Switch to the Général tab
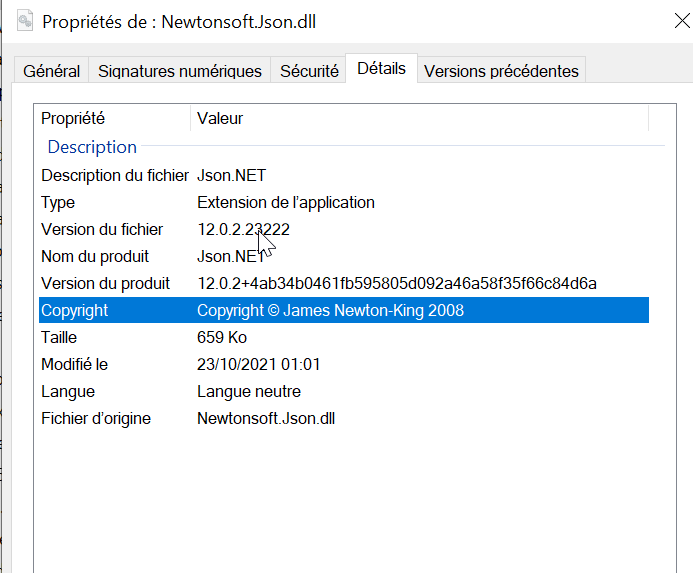 pos(52,71)
